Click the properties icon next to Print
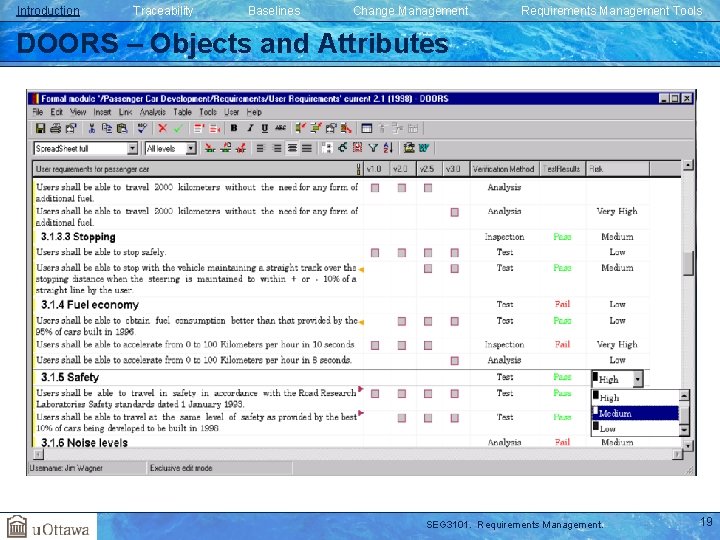 pos(71,129)
